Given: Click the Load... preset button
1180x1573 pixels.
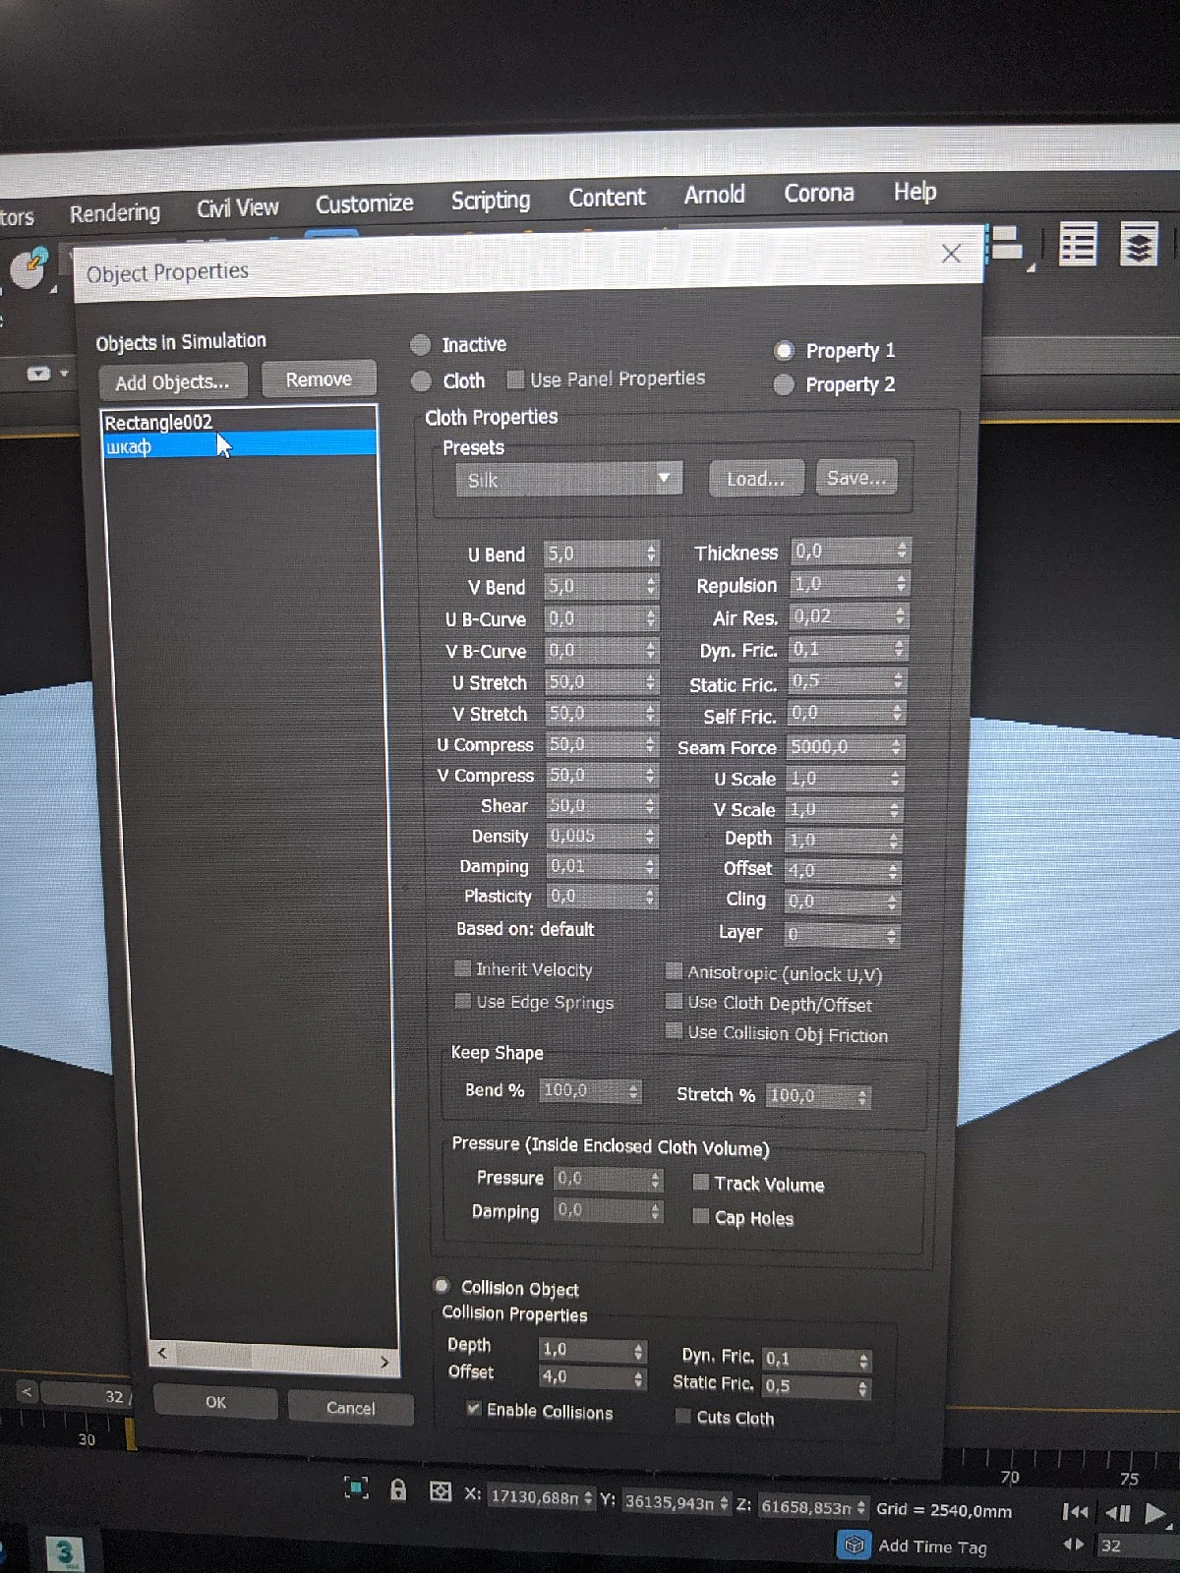Looking at the screenshot, I should coord(755,479).
